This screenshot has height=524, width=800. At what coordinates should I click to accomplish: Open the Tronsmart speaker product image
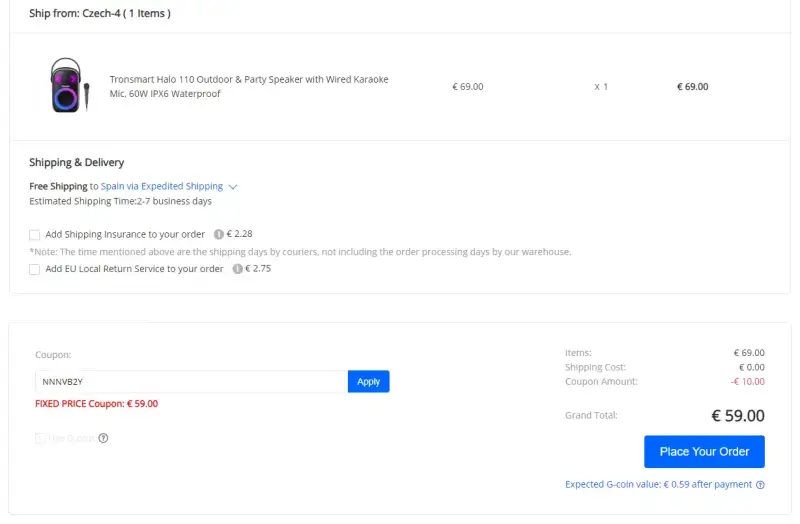(69, 85)
